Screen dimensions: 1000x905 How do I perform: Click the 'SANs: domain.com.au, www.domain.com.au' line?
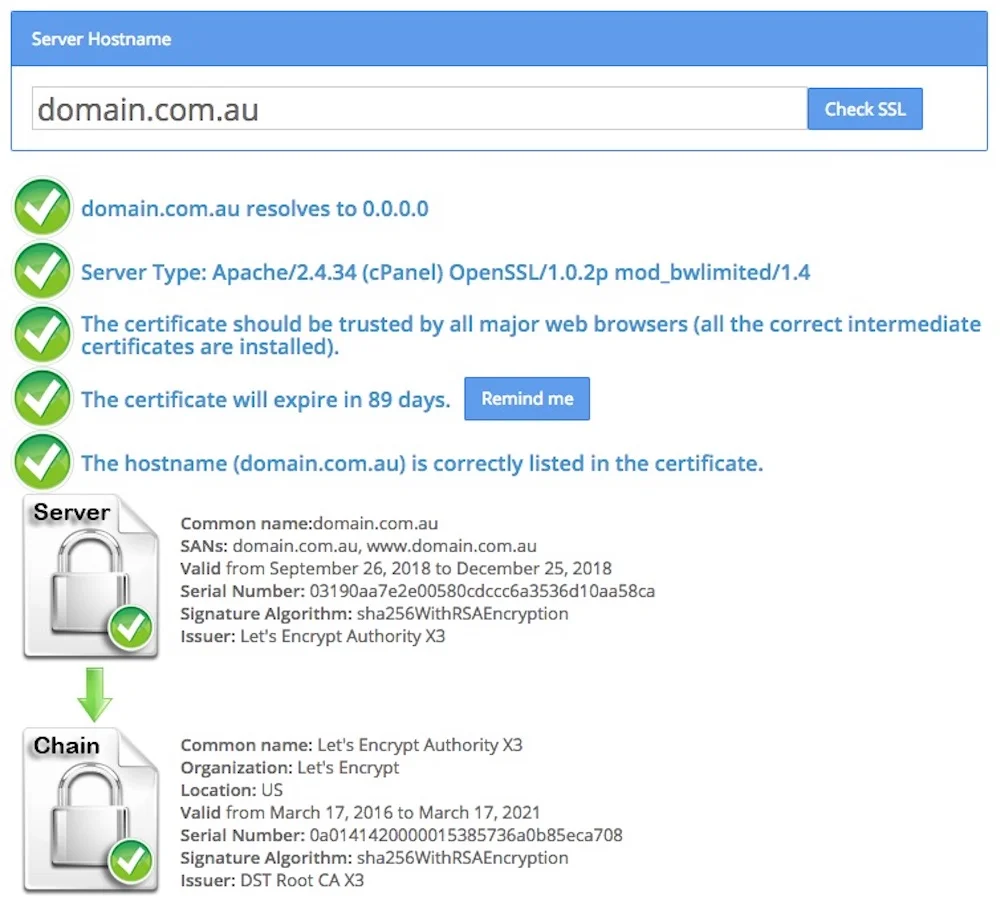coord(358,547)
